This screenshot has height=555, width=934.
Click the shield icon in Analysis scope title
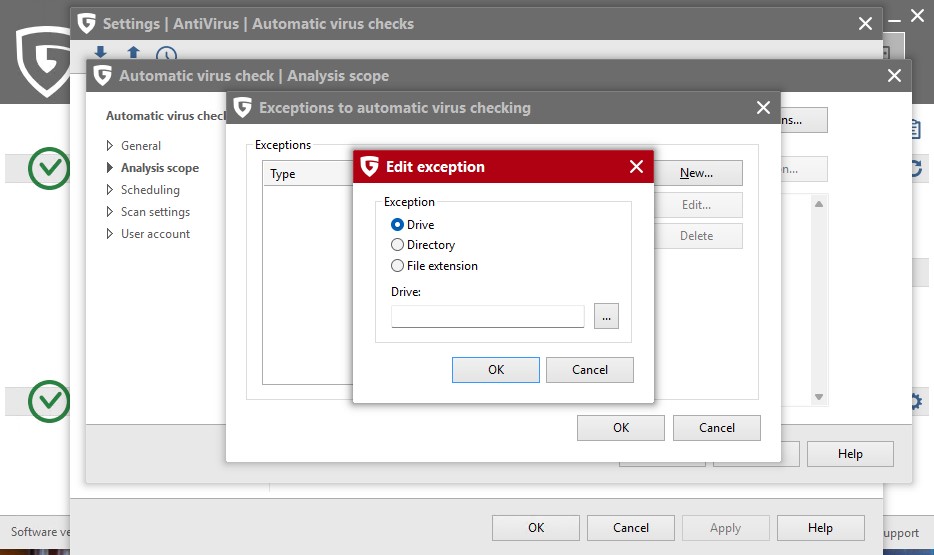(102, 76)
